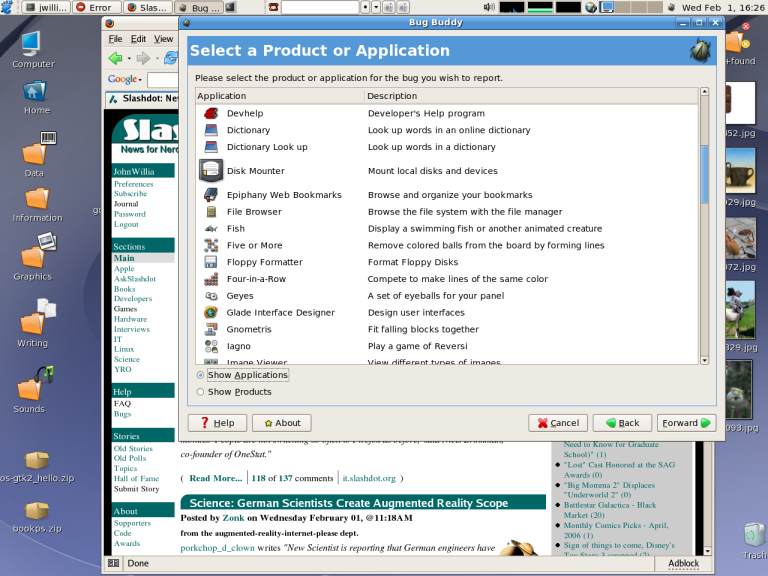Click the Old Stories link in Slashdot sidebar
This screenshot has width=768, height=576.
(x=133, y=448)
